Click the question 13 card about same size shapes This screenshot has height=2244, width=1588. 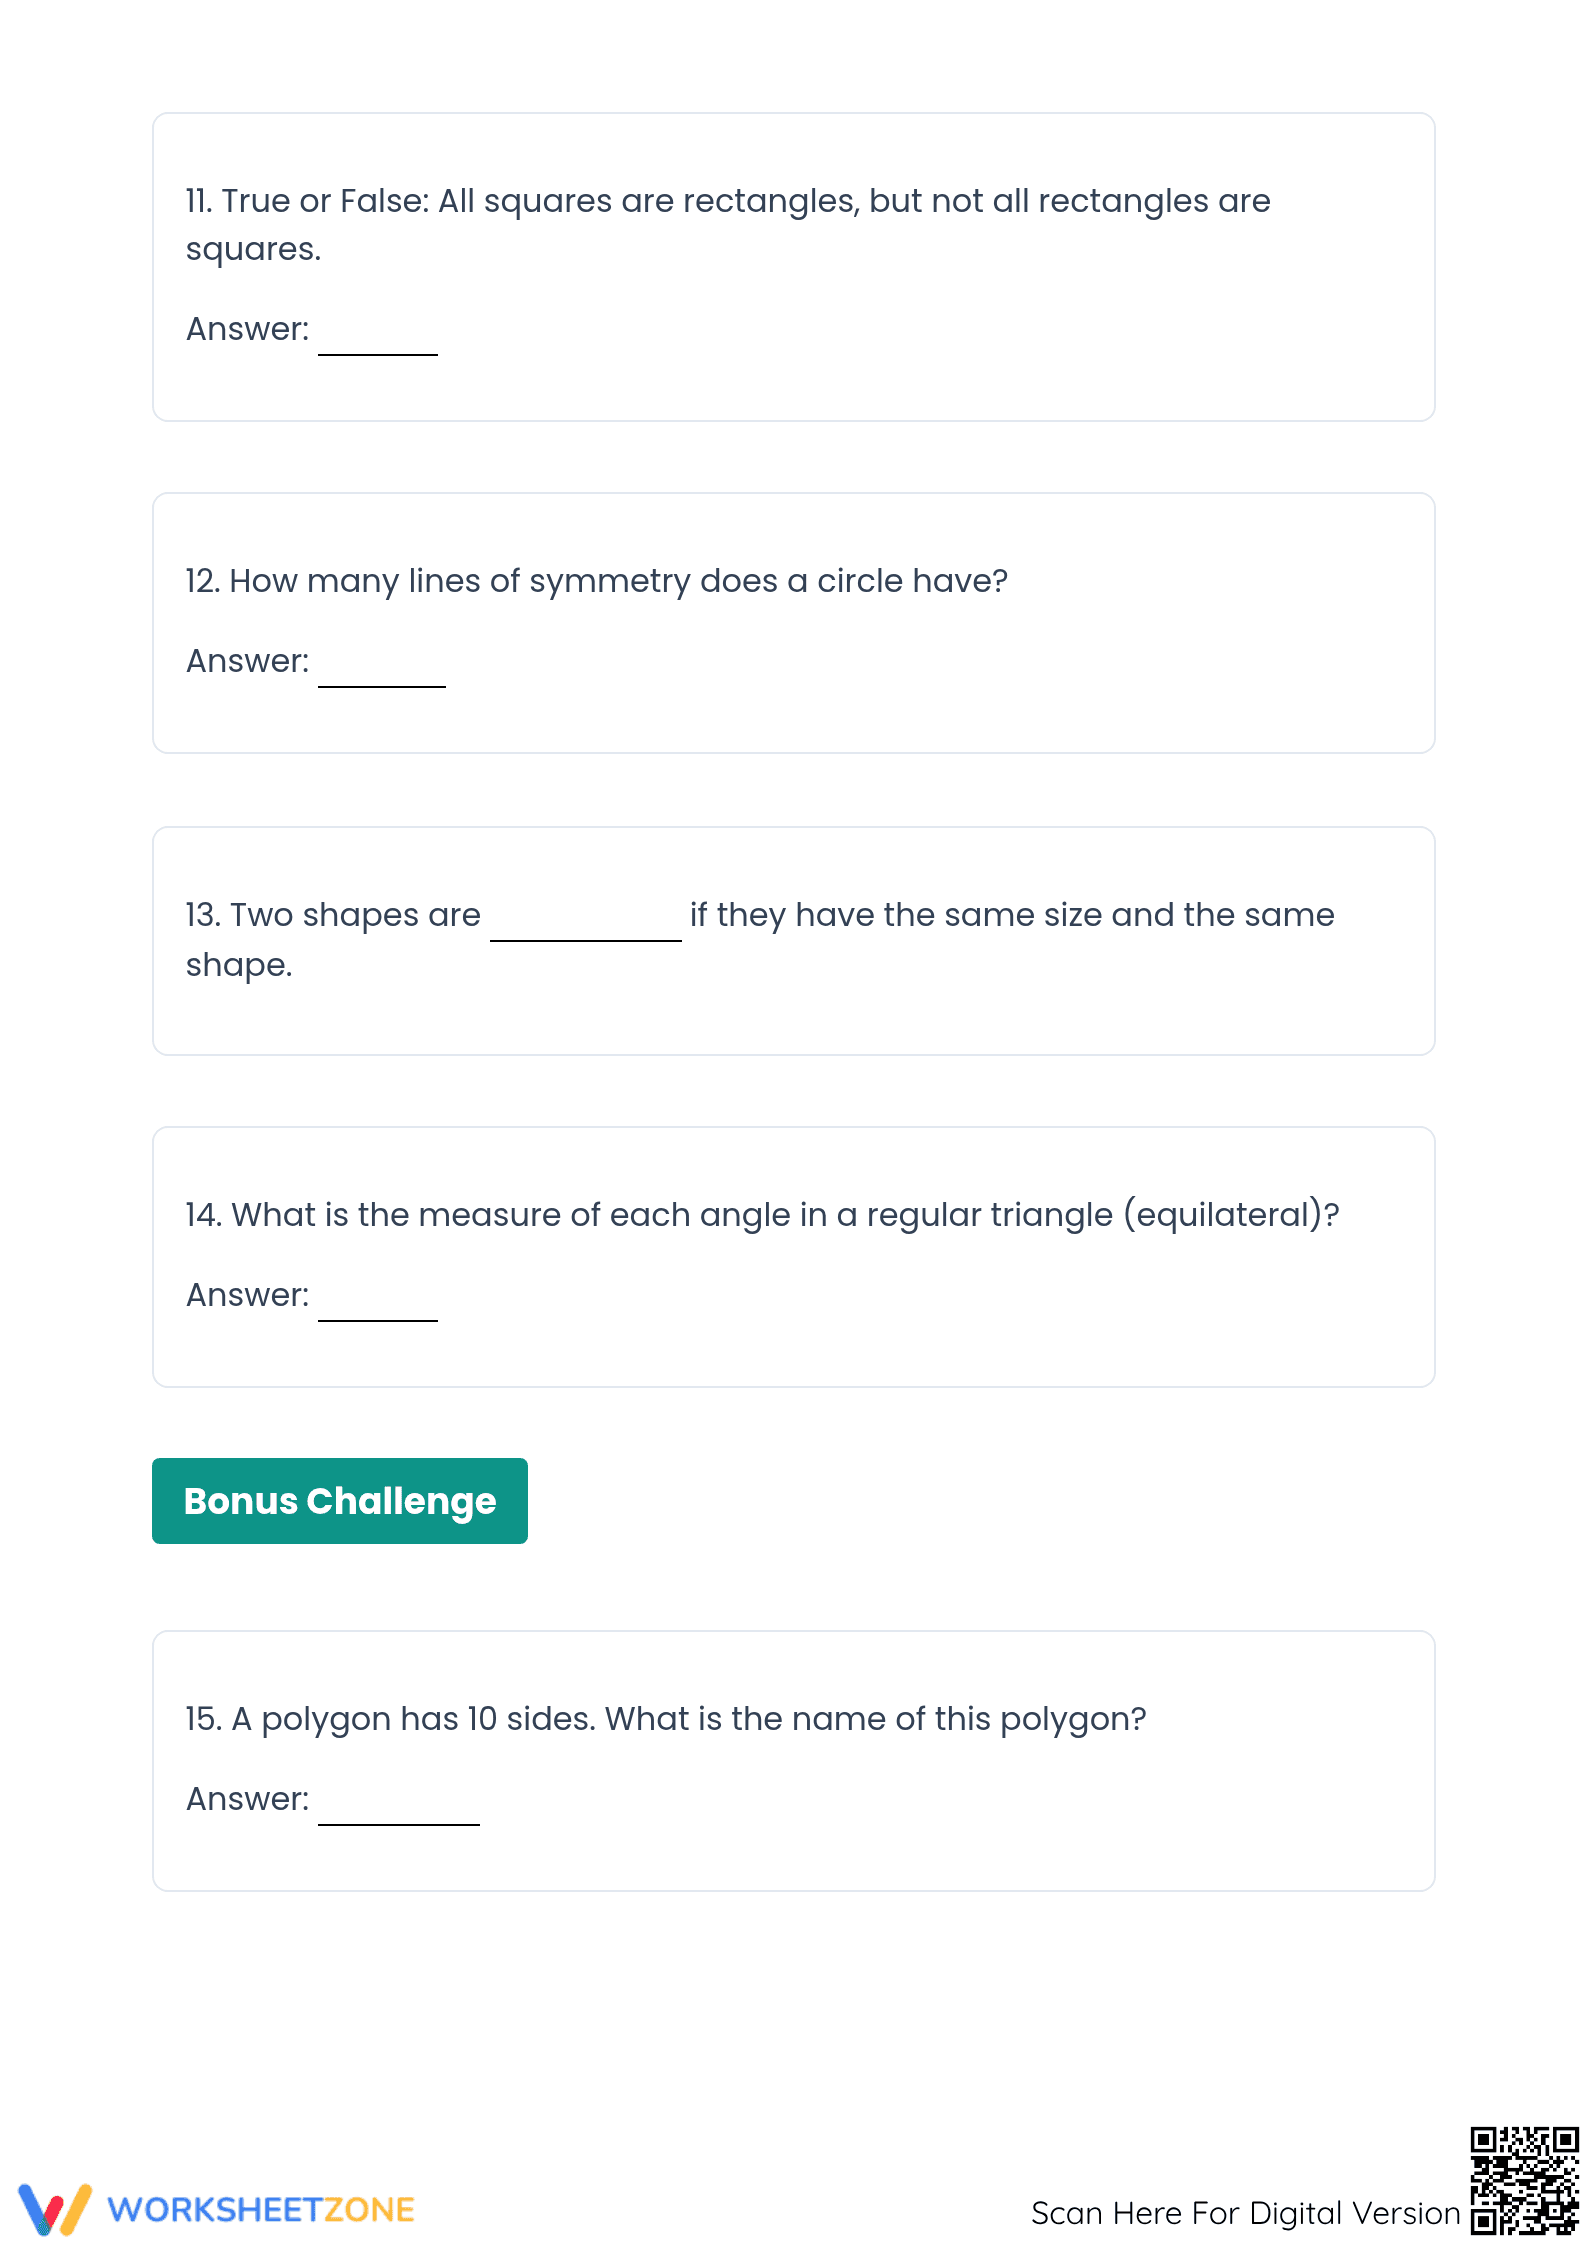(794, 941)
